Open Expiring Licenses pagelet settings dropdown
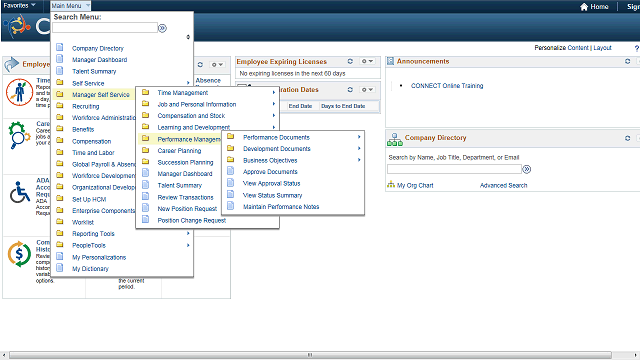The image size is (640, 360). click(367, 61)
